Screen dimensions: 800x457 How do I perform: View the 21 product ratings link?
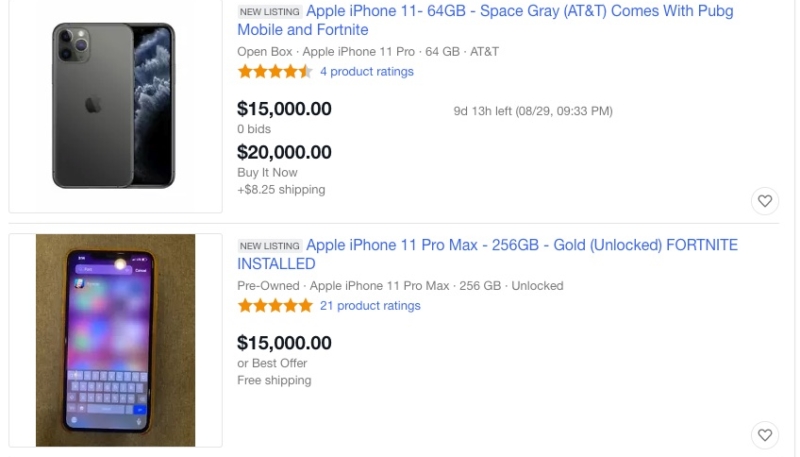point(370,306)
